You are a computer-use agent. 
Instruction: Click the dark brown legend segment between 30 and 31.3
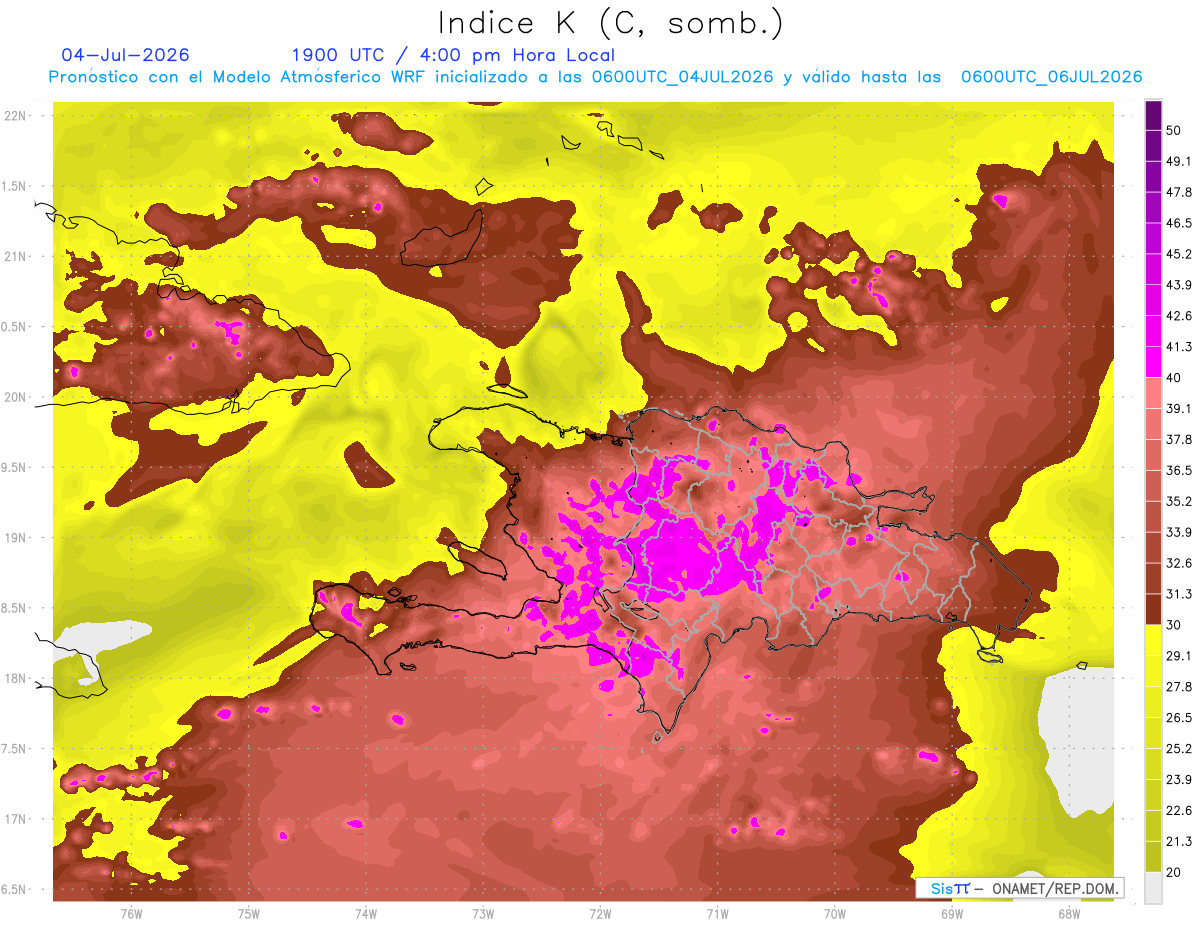tap(1153, 609)
